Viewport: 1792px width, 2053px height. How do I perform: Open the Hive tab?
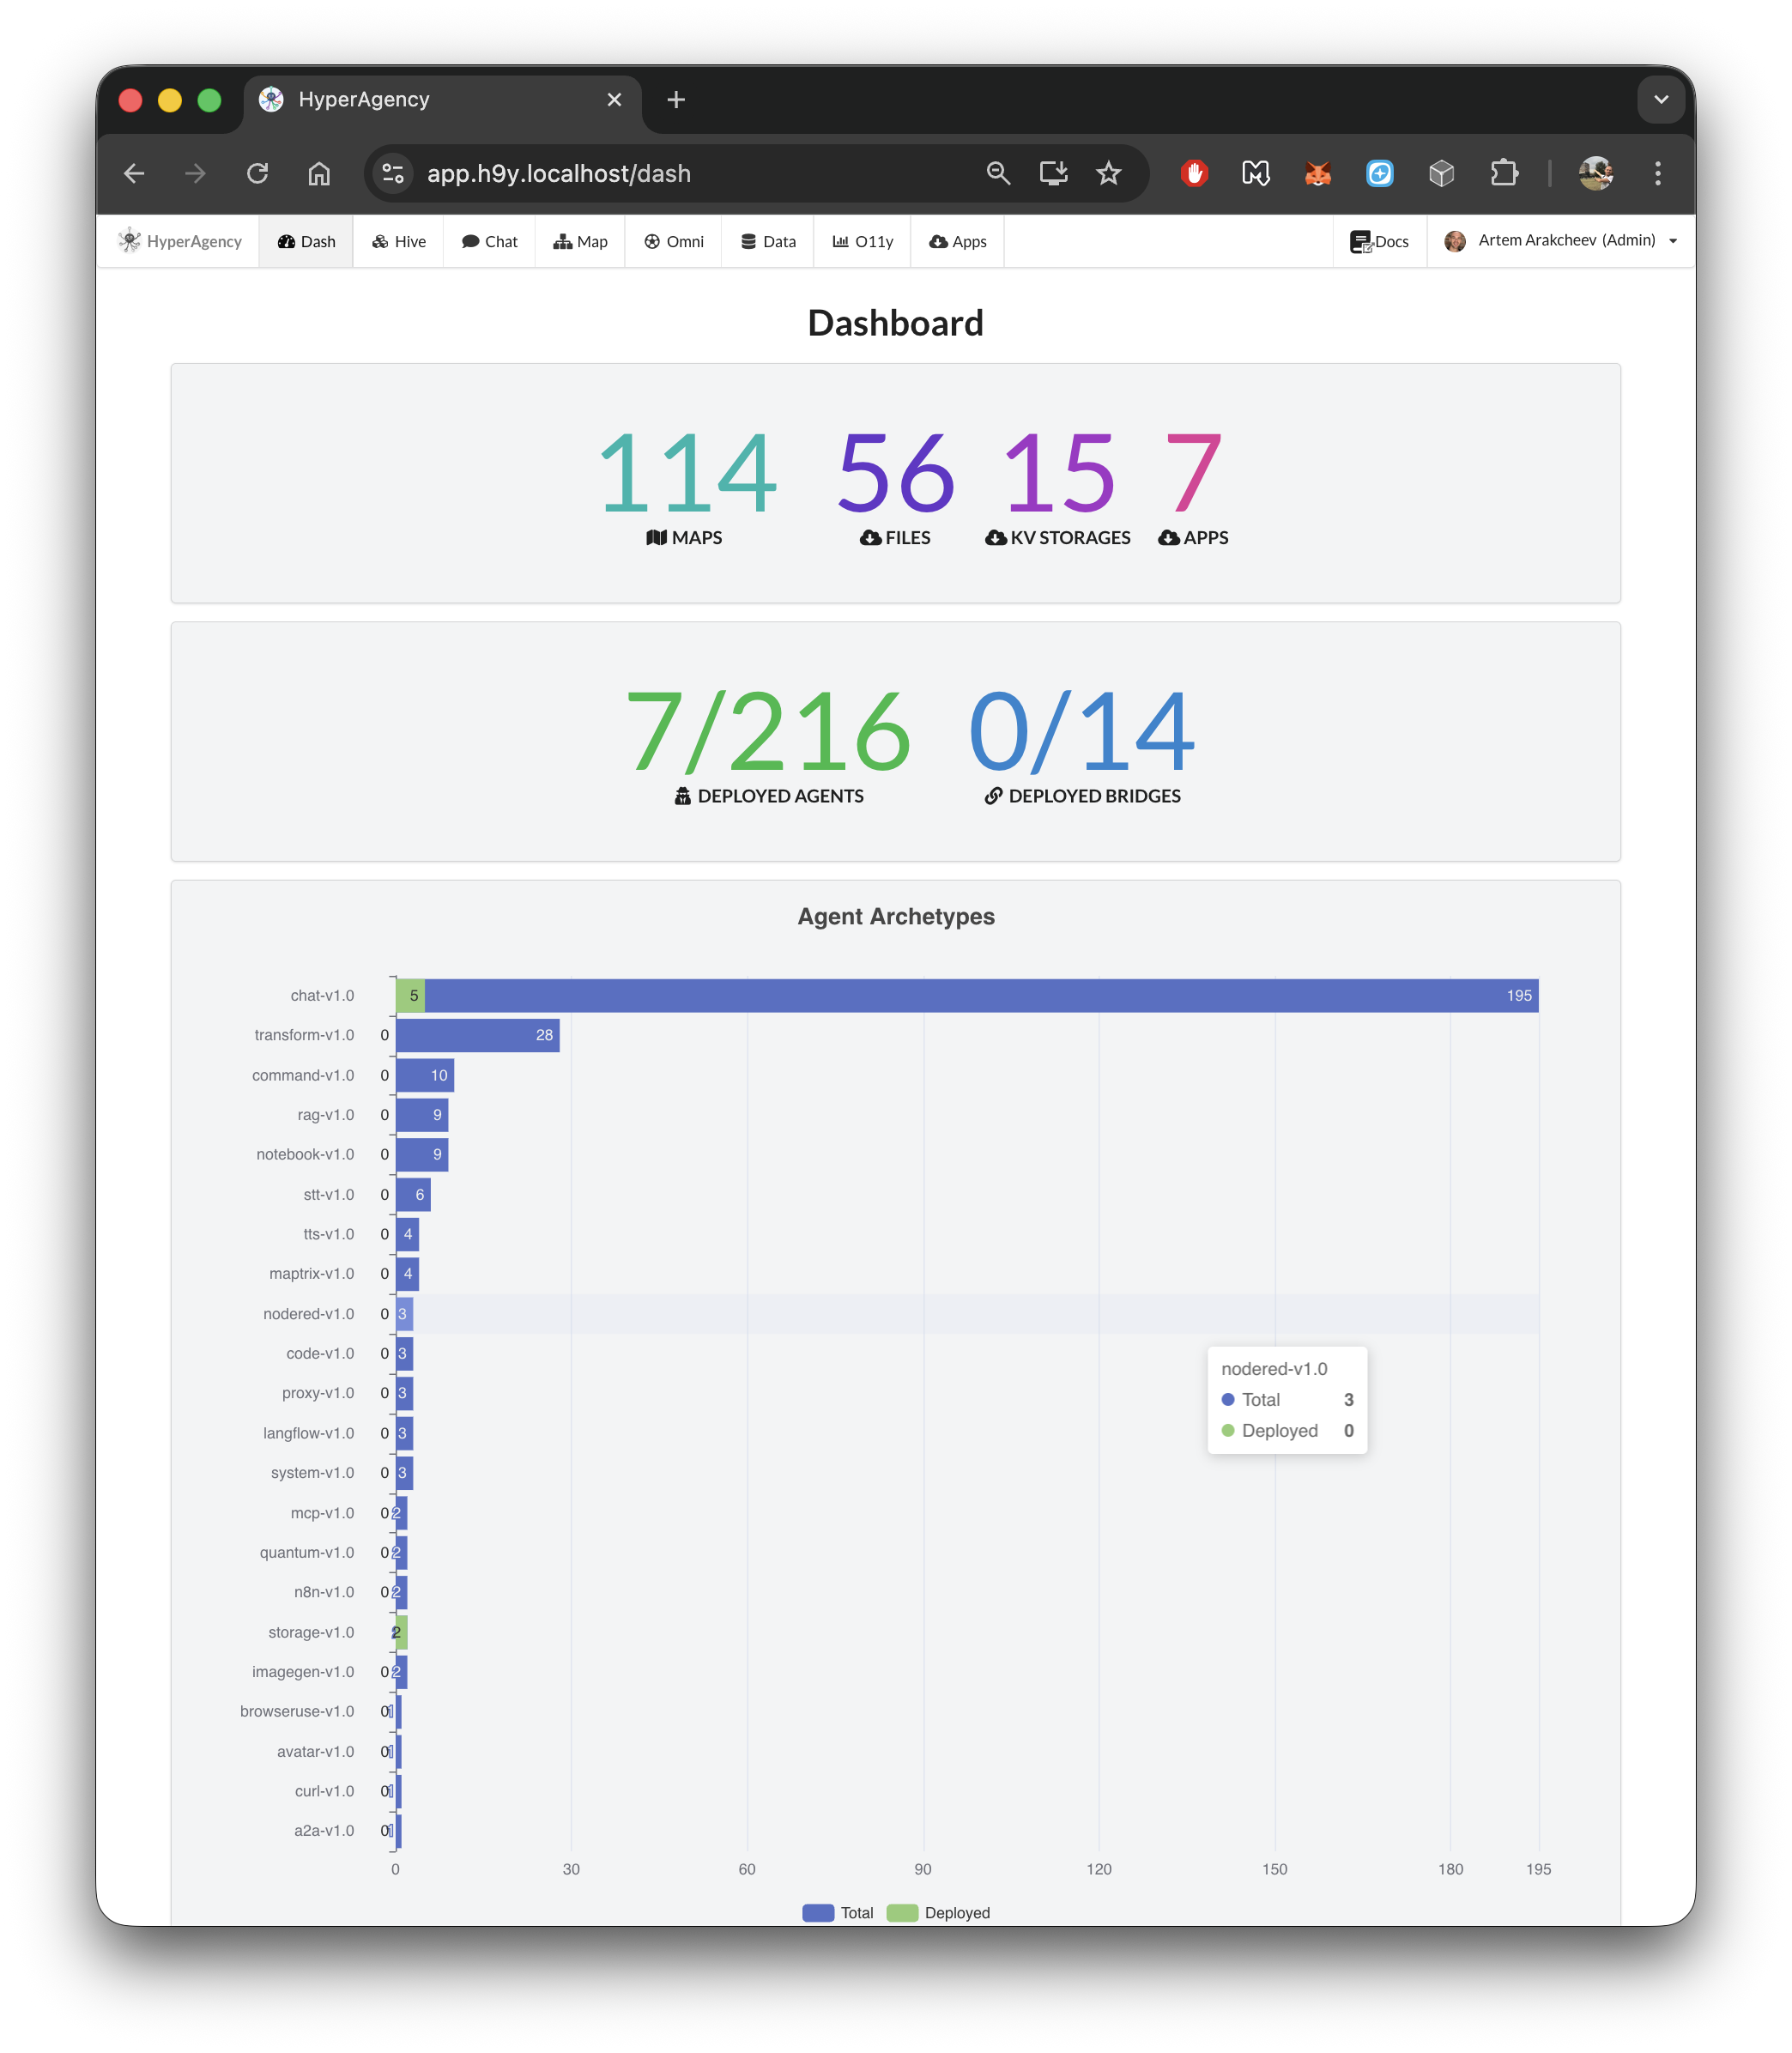(399, 241)
